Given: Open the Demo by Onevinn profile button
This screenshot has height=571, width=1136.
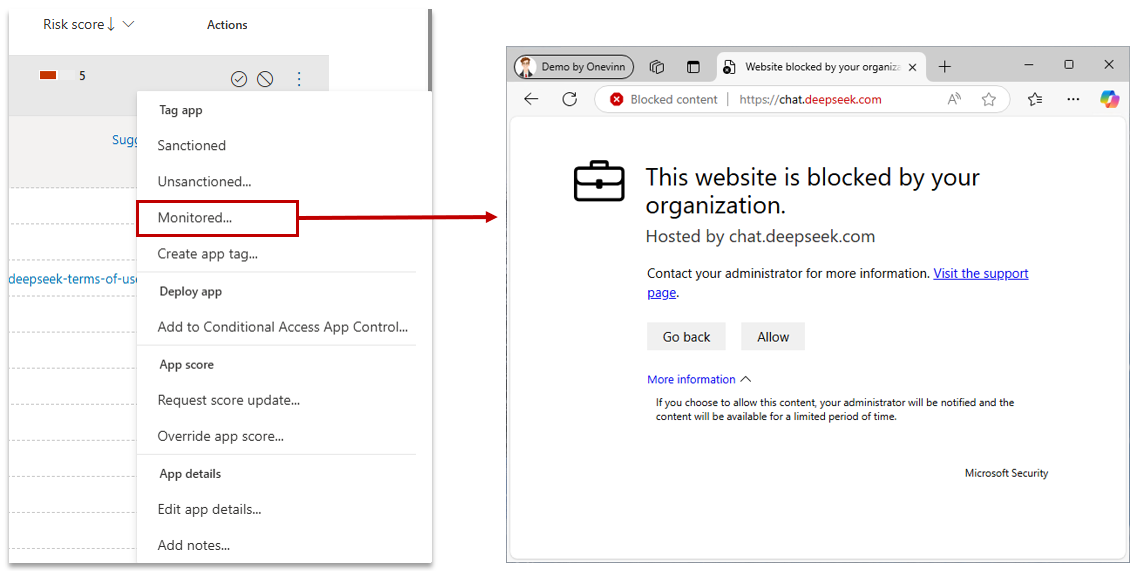Looking at the screenshot, I should [x=574, y=67].
